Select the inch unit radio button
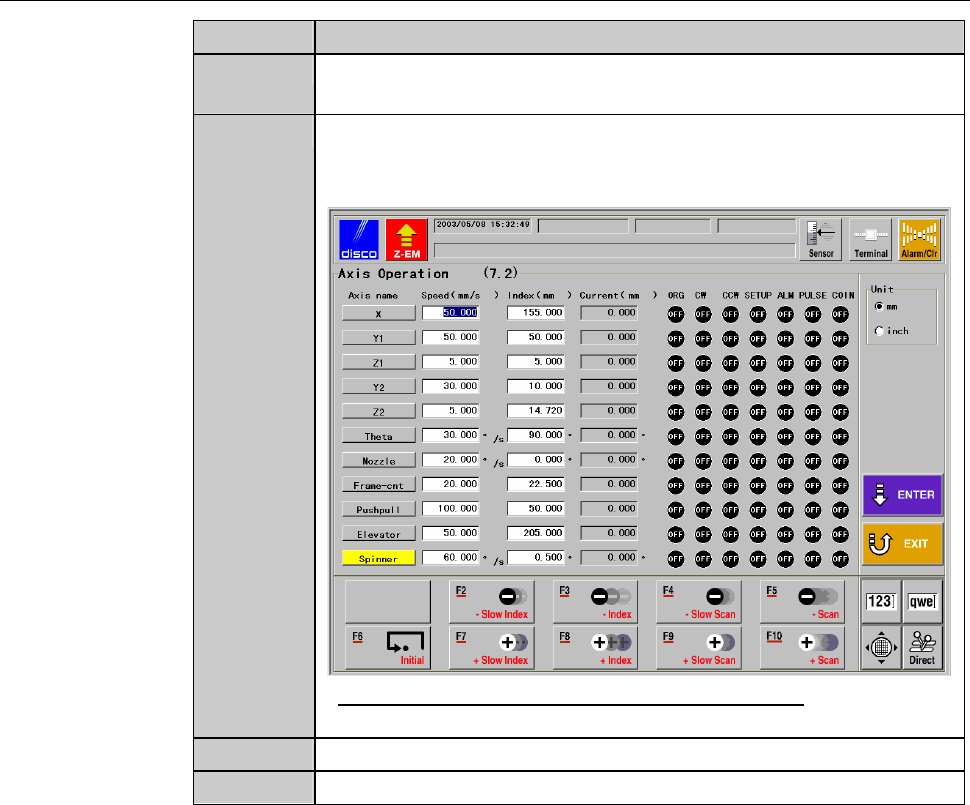This screenshot has width=970, height=805. click(x=879, y=331)
